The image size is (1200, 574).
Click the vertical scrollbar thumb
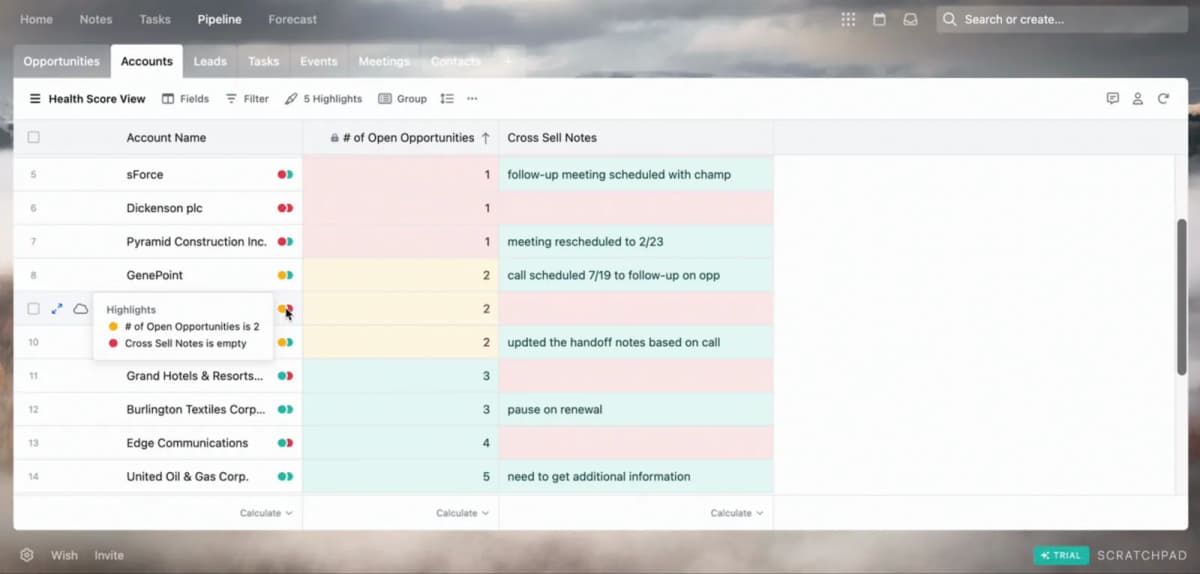[x=1182, y=295]
